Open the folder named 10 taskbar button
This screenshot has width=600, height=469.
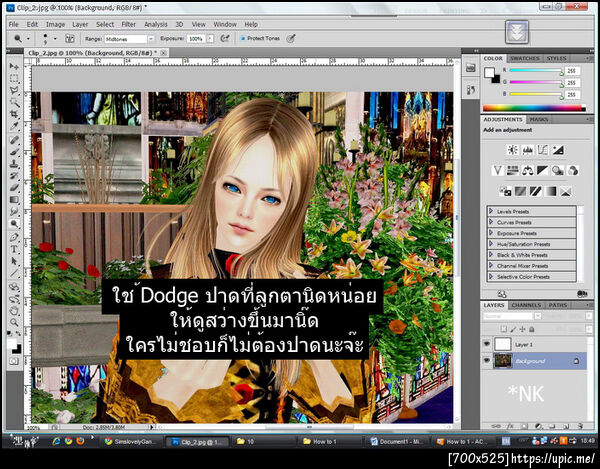click(x=264, y=441)
